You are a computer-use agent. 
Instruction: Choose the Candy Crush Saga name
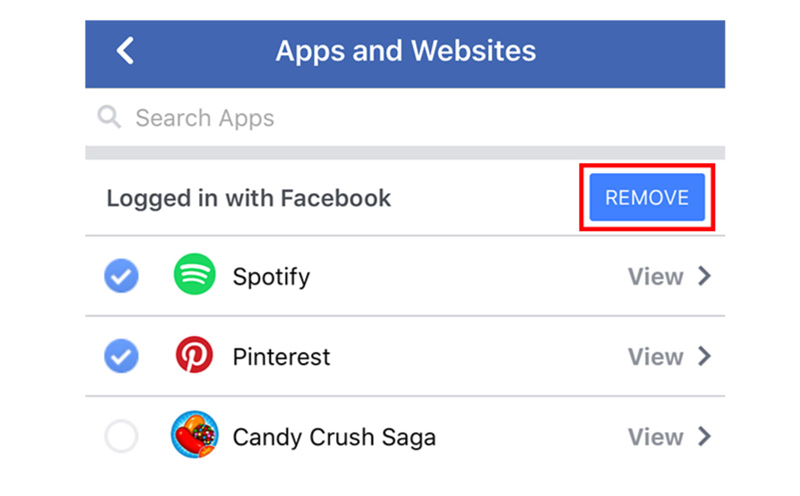pos(334,437)
